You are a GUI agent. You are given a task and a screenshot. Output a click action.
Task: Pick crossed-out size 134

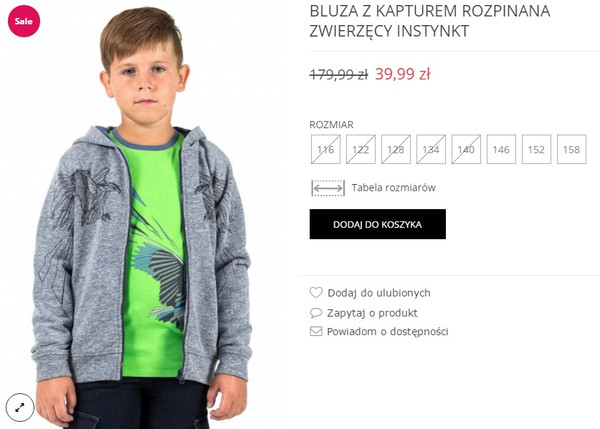[x=431, y=149]
